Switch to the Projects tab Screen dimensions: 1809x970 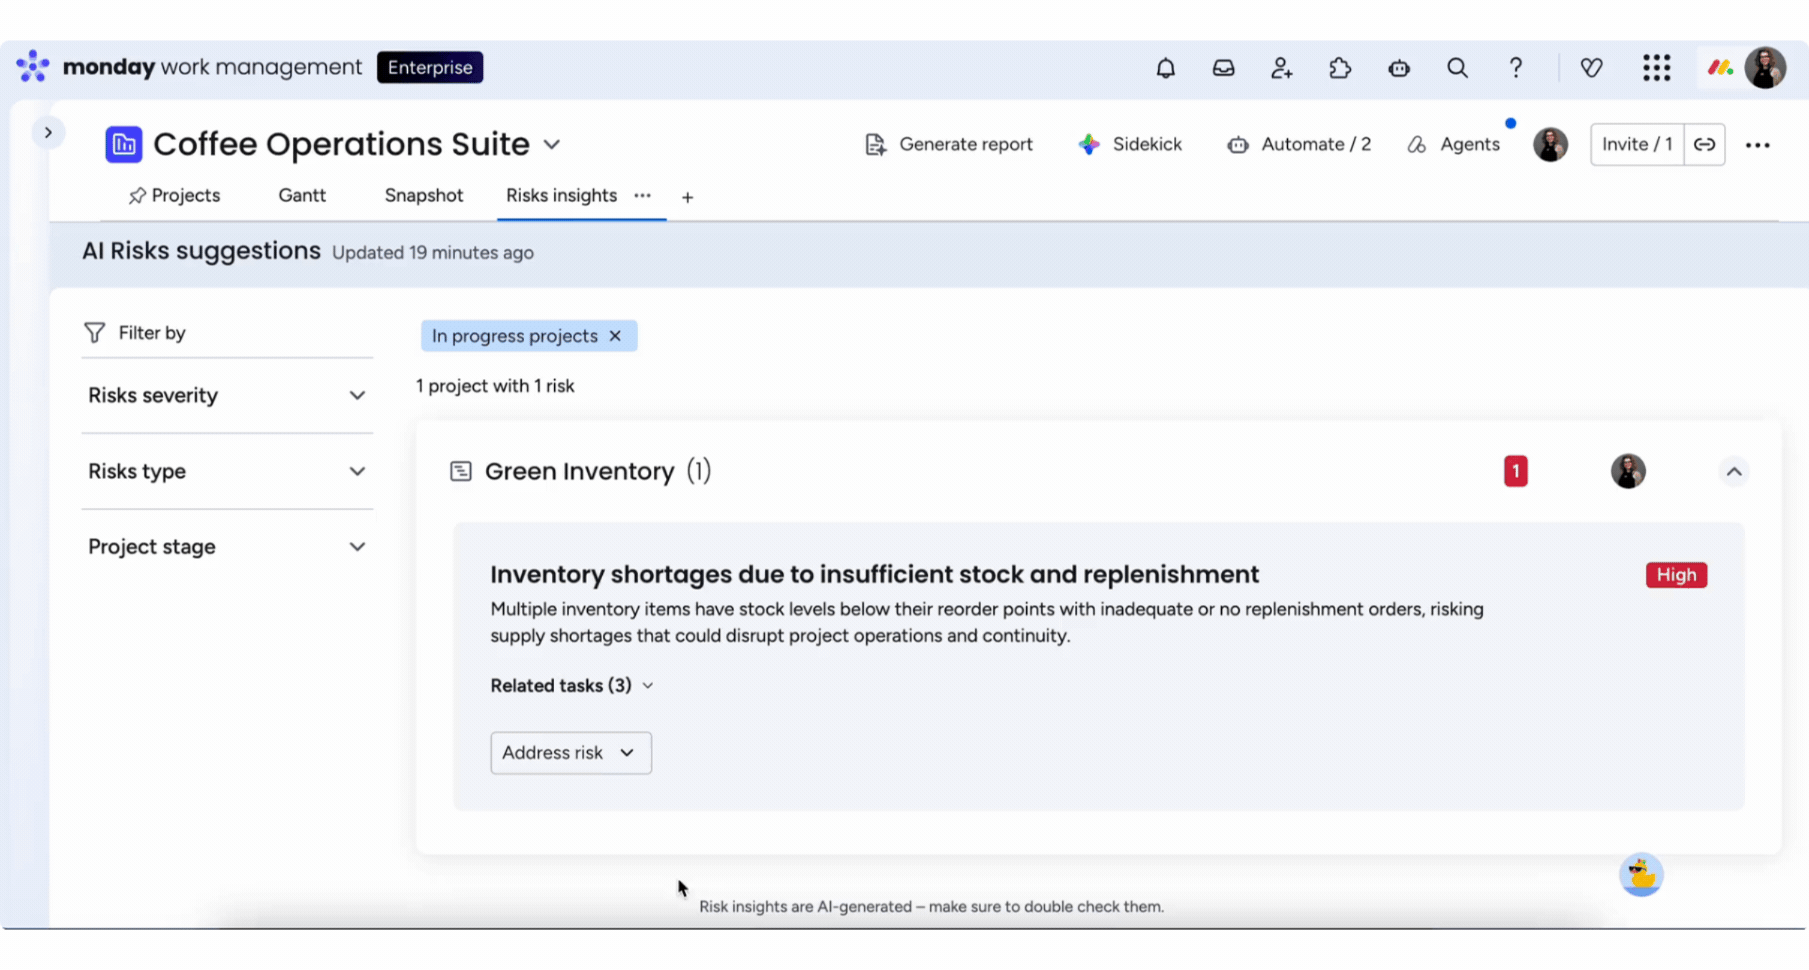174,196
